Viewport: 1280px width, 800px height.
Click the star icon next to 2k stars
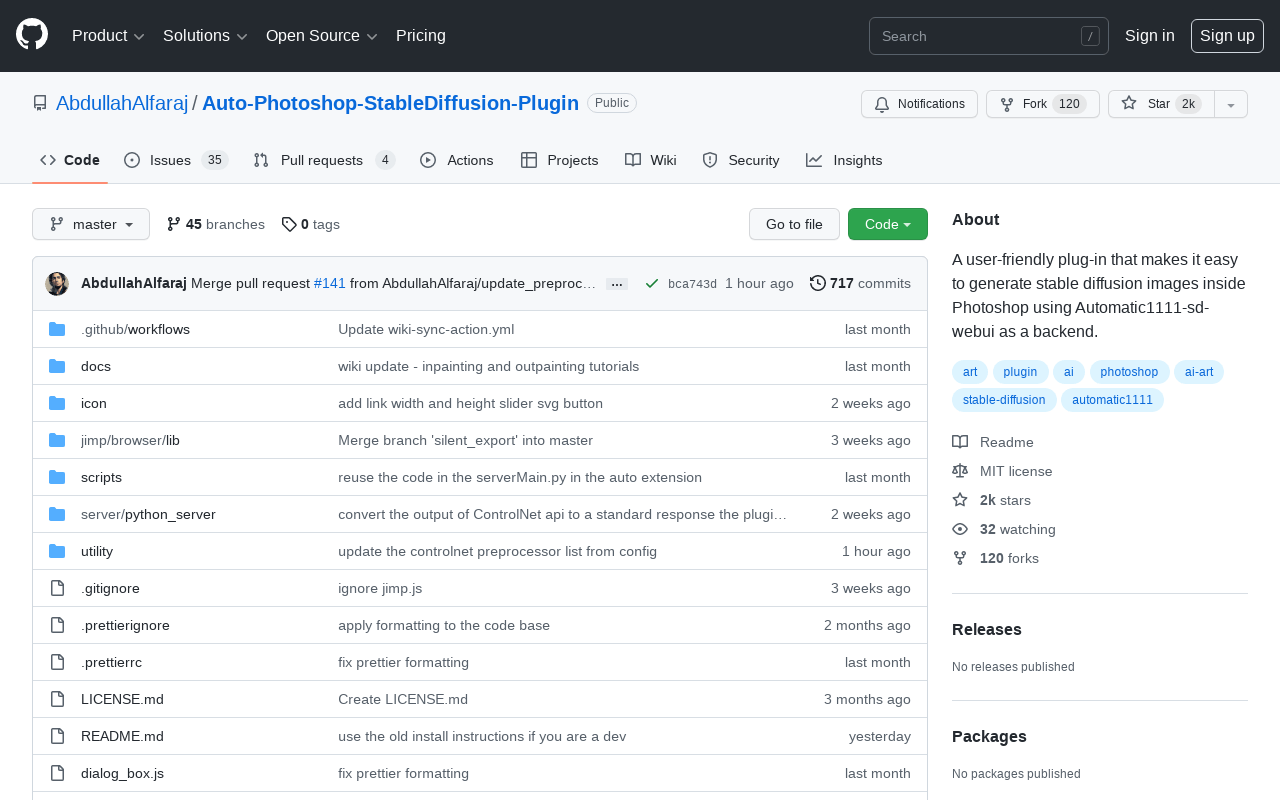960,500
